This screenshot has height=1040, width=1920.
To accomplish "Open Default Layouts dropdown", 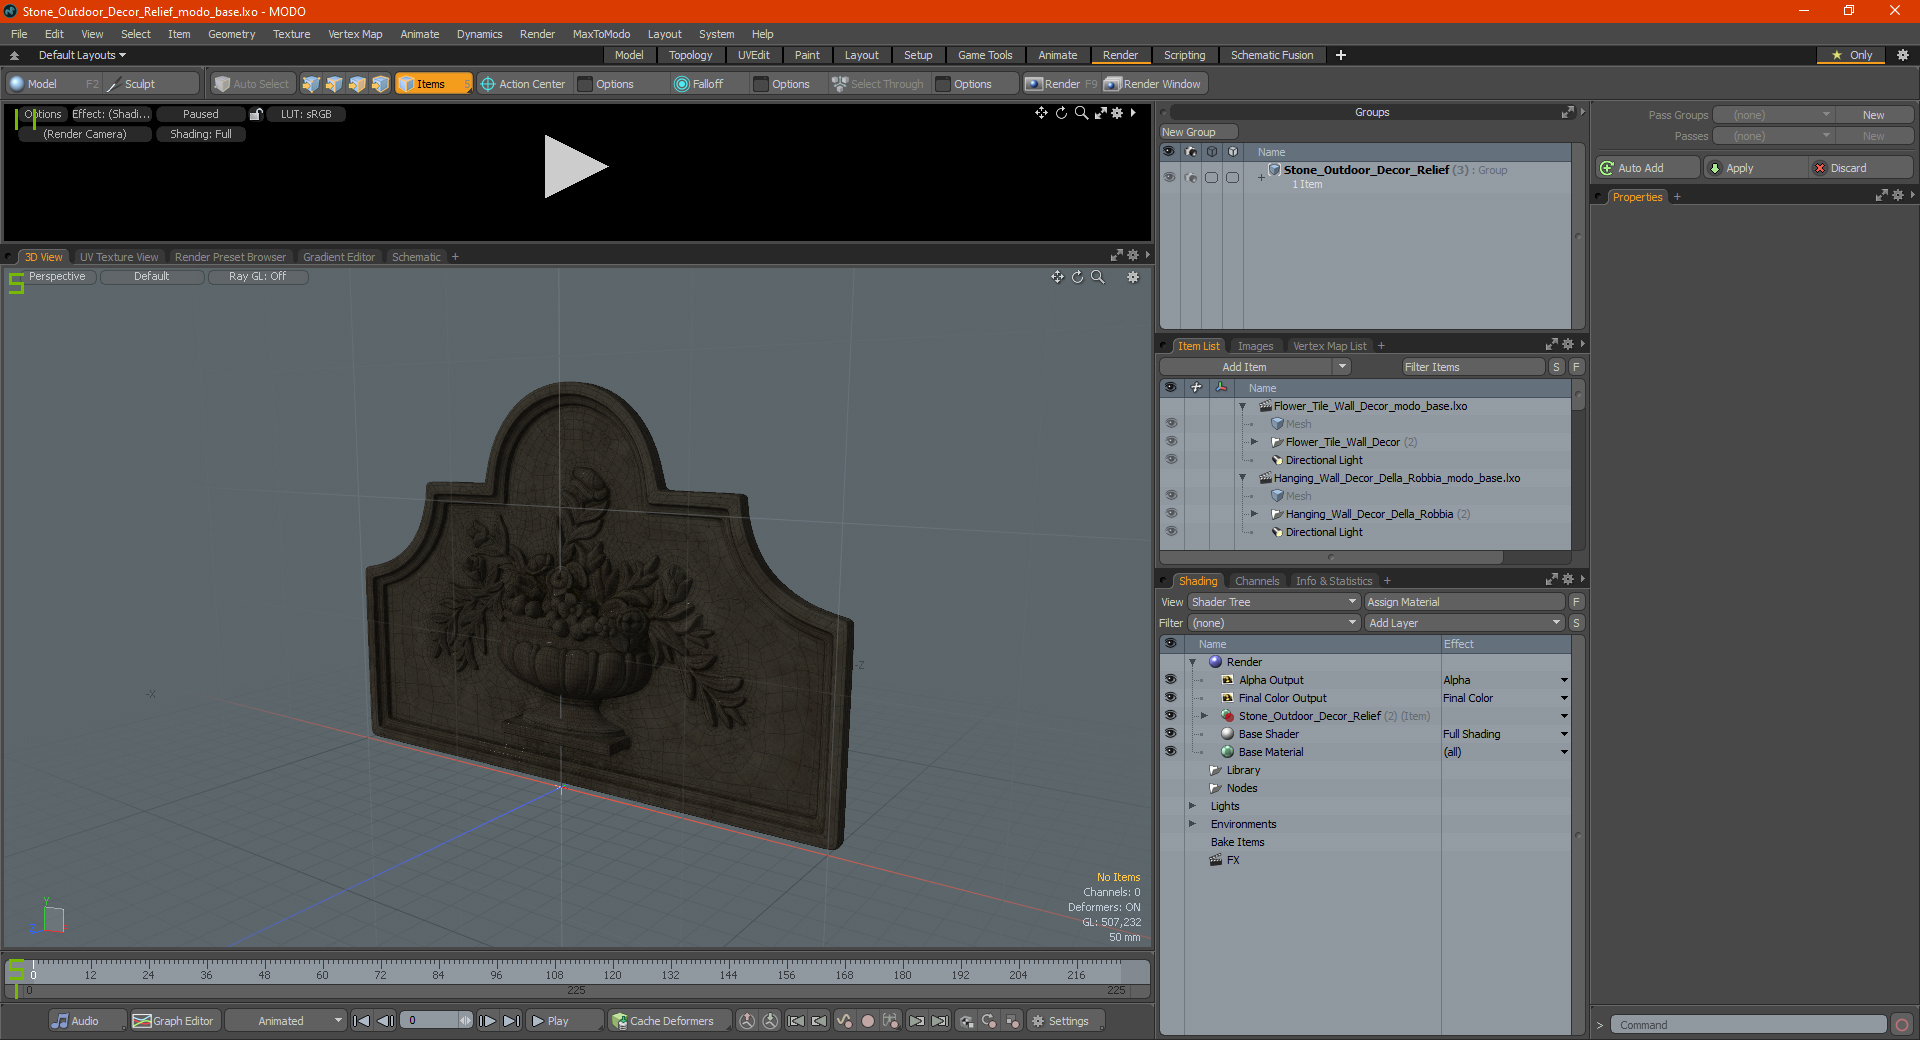I will click(82, 55).
